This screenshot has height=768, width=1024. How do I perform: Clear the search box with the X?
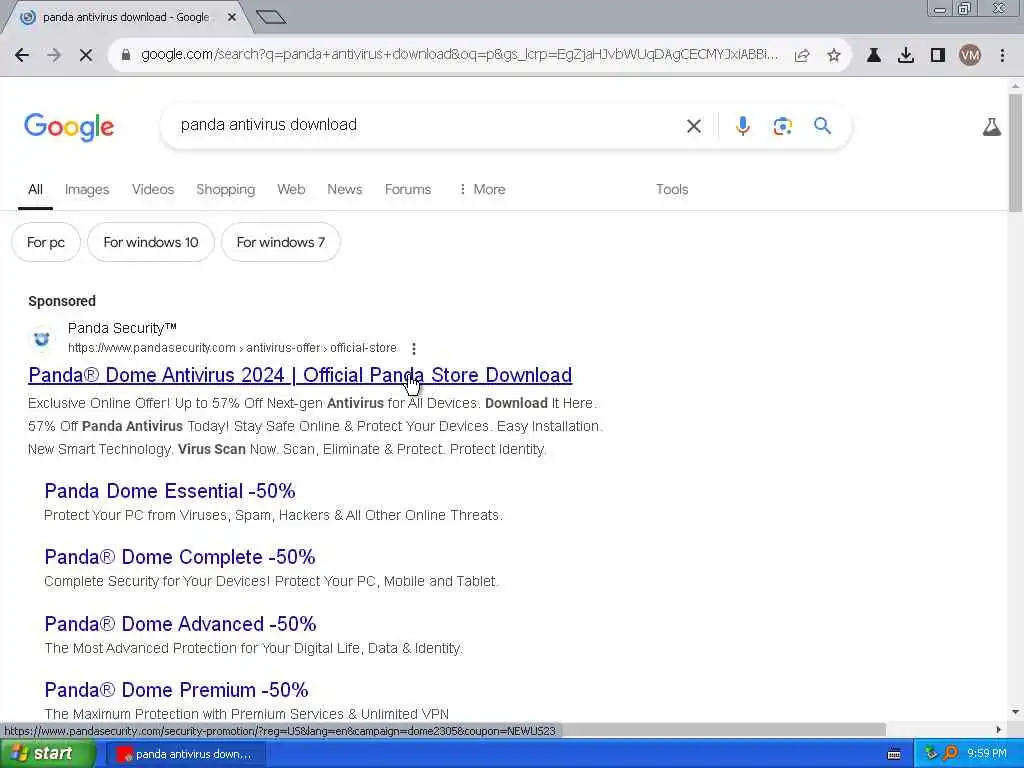coord(694,126)
